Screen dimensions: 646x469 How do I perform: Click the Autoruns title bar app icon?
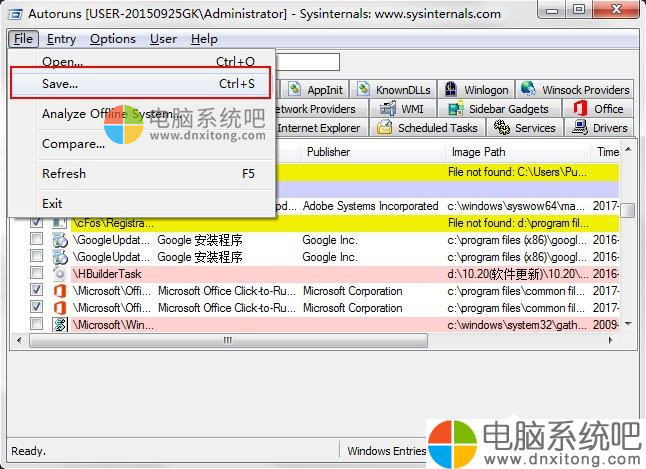coord(15,14)
